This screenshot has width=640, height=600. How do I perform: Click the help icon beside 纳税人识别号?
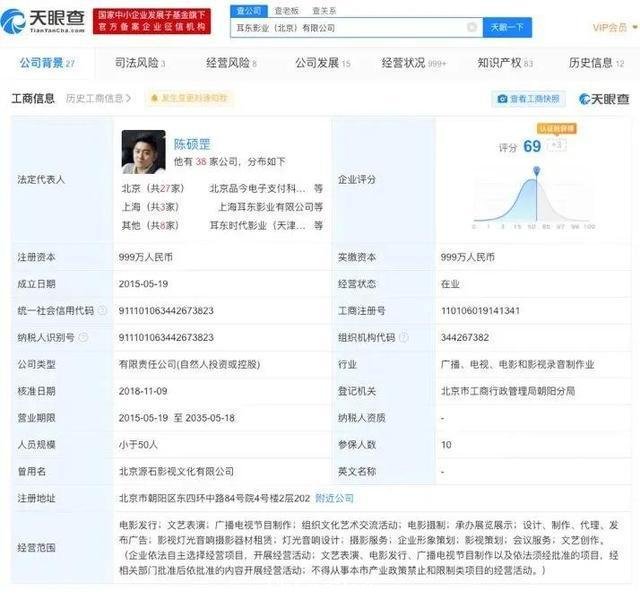(x=83, y=337)
